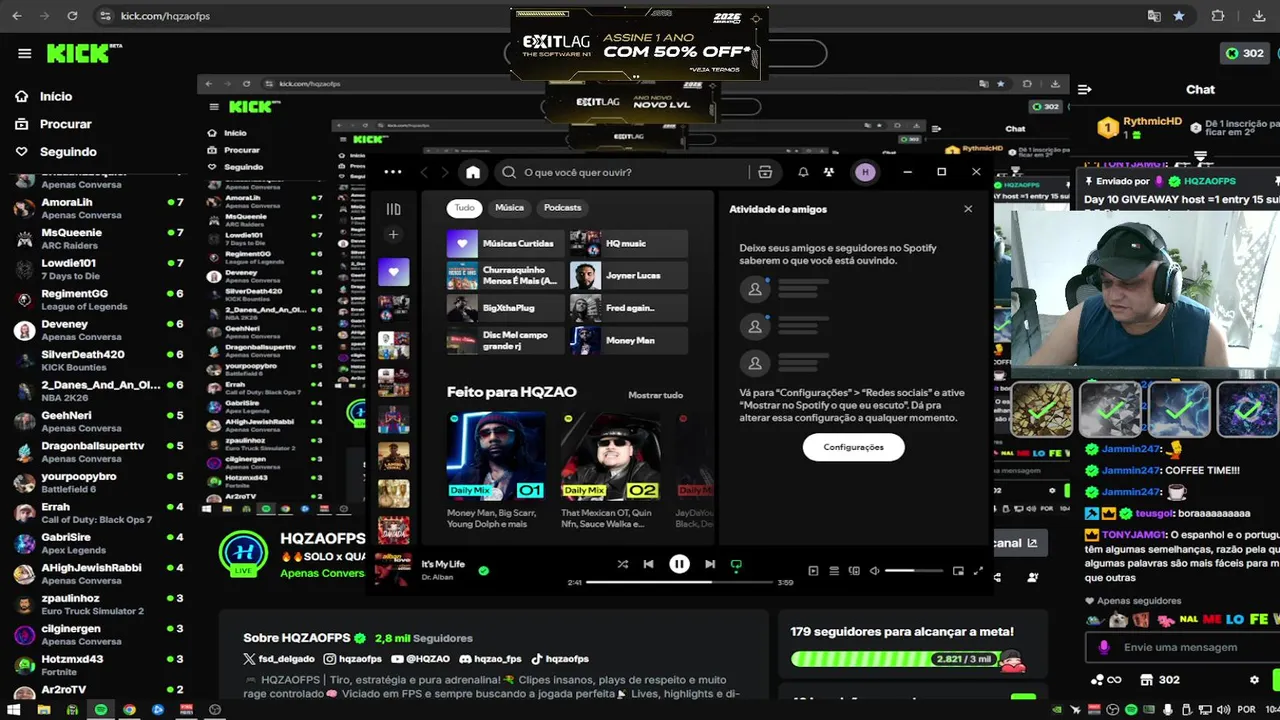Open Daily Mix 01 thumbnail
Viewport: 1280px width, 720px height.
496,456
